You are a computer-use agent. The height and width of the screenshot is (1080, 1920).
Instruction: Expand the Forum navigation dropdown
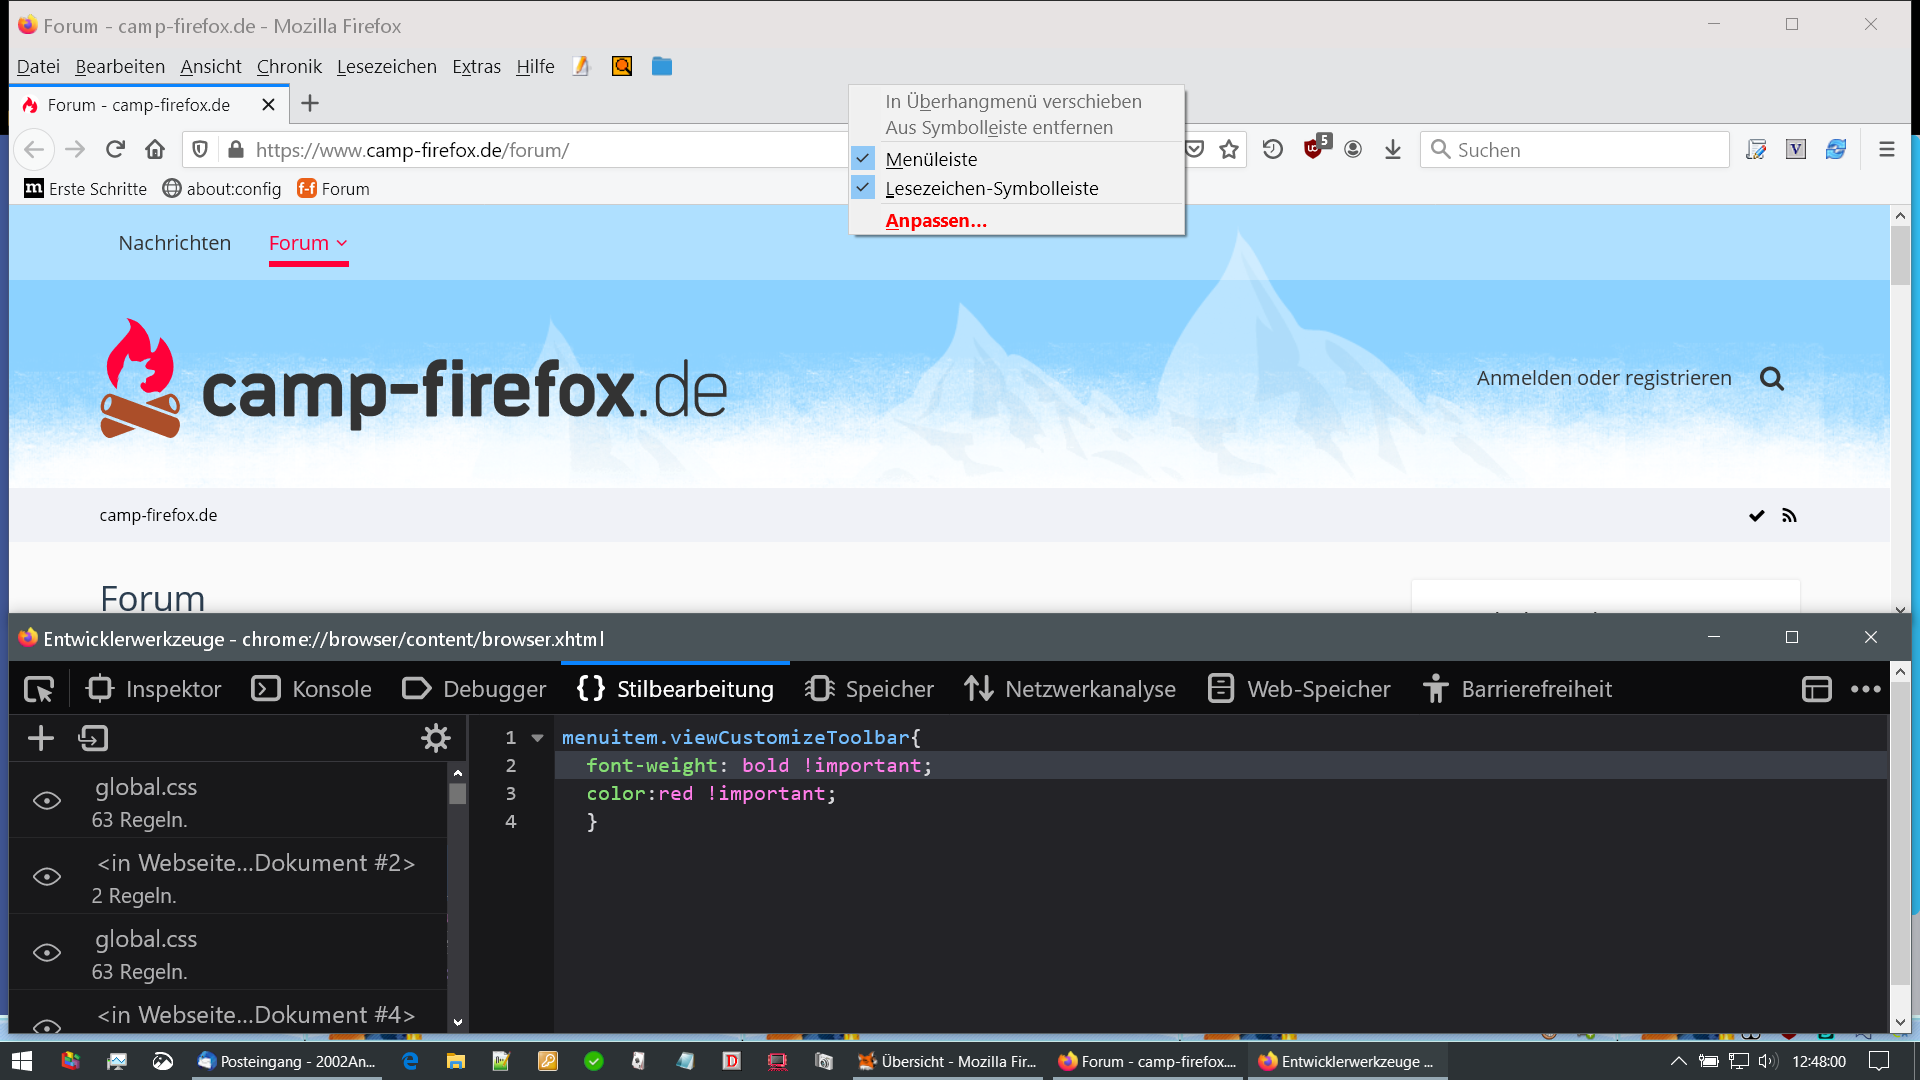point(342,243)
